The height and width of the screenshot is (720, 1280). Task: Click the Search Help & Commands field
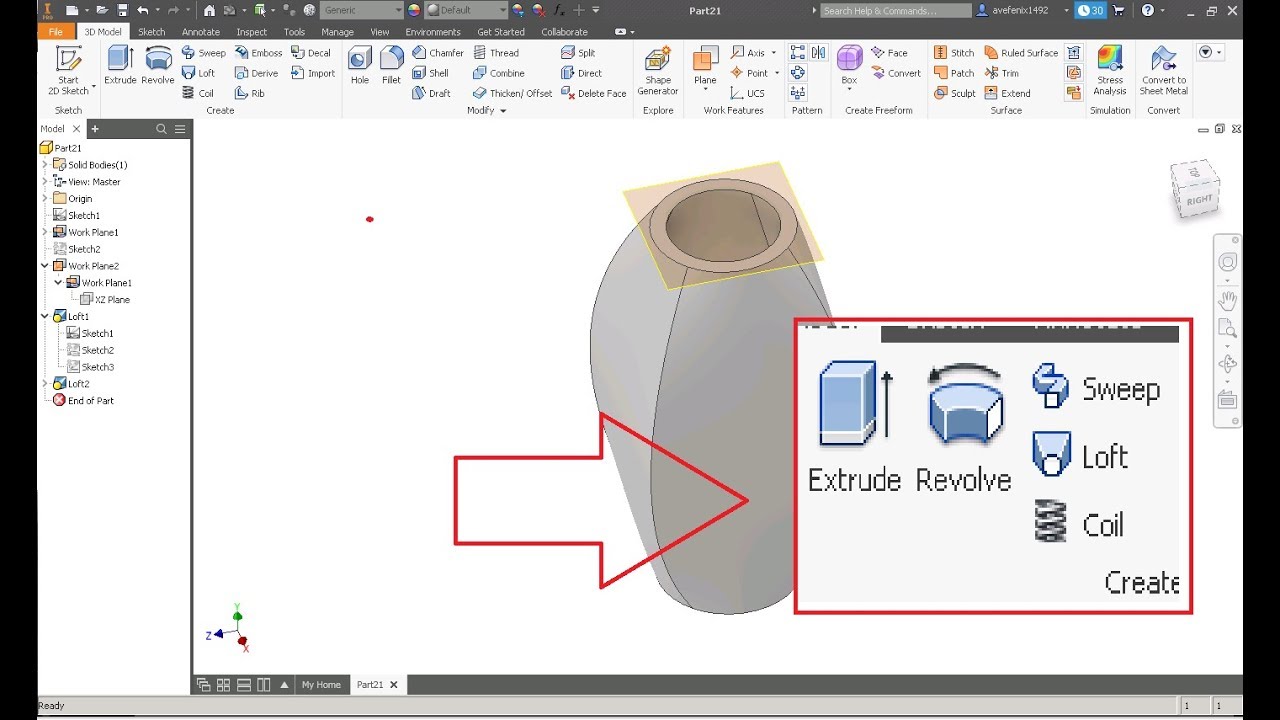click(x=895, y=10)
